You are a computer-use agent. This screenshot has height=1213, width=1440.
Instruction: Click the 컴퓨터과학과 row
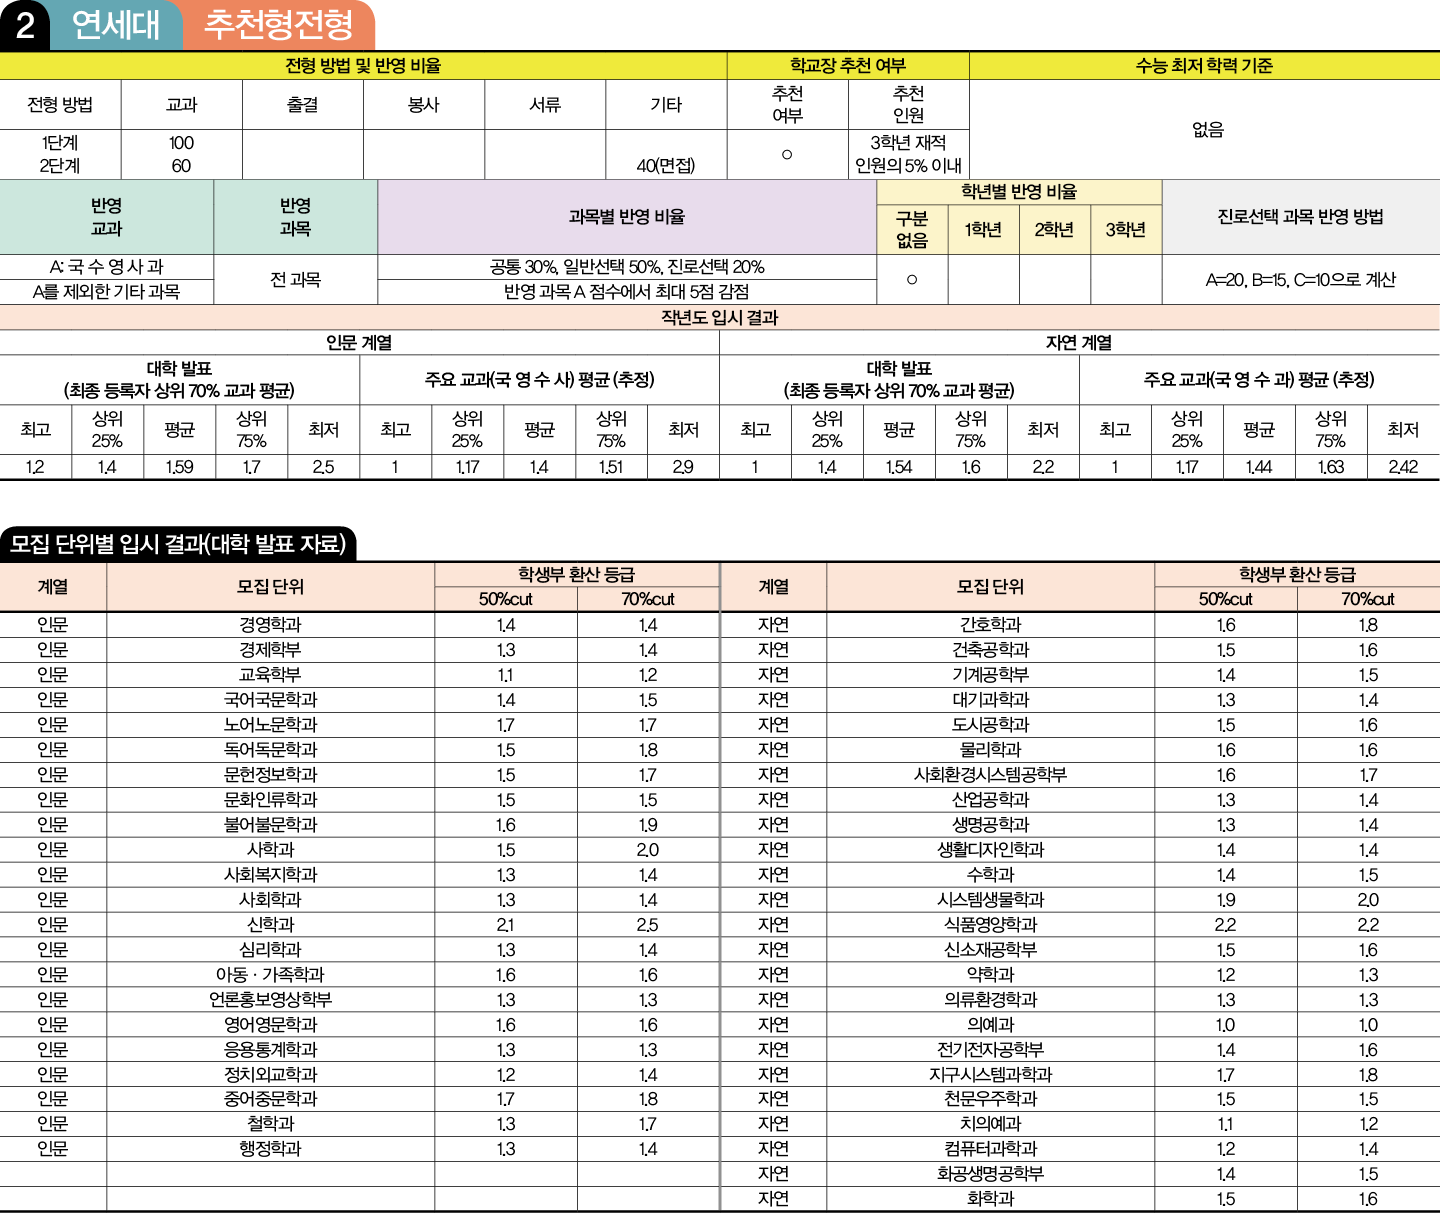pyautogui.click(x=1080, y=1149)
